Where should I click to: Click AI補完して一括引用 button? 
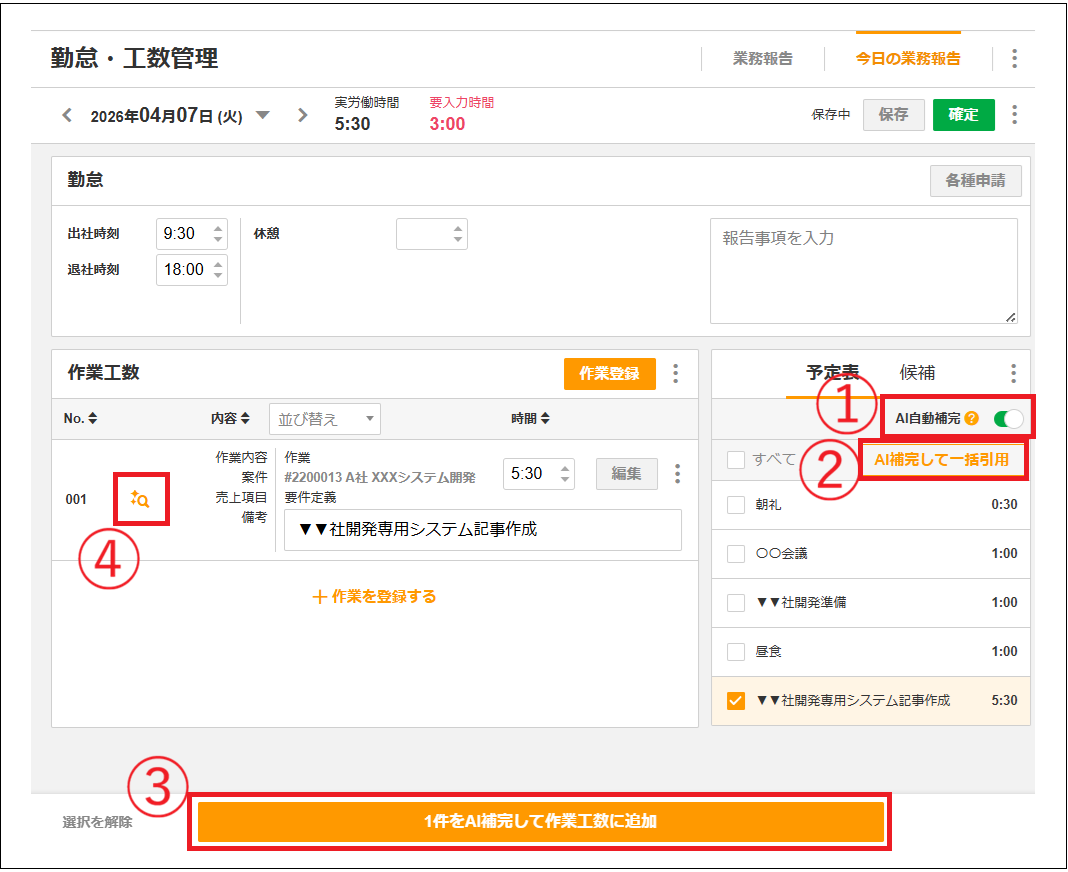[x=942, y=460]
